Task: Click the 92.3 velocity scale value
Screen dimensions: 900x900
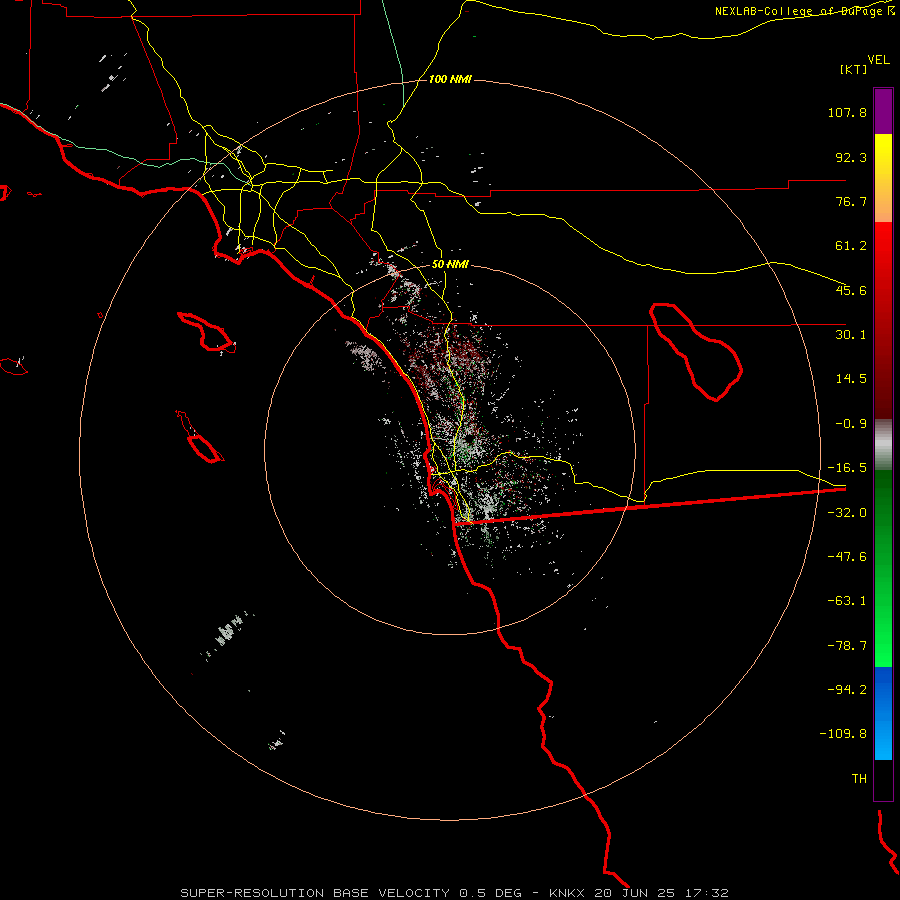Action: pyautogui.click(x=851, y=157)
